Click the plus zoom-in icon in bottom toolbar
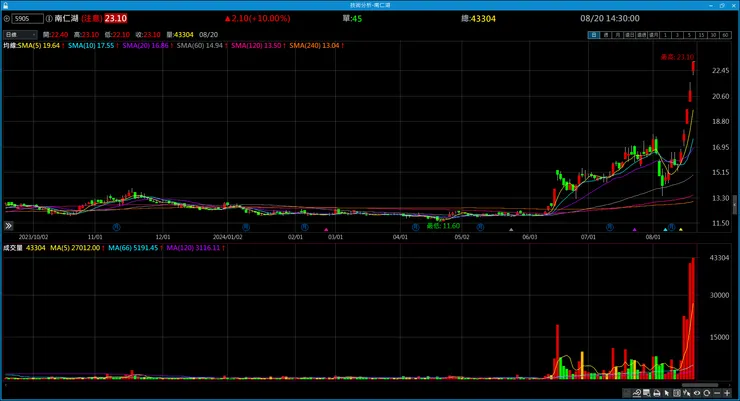 coord(727,393)
